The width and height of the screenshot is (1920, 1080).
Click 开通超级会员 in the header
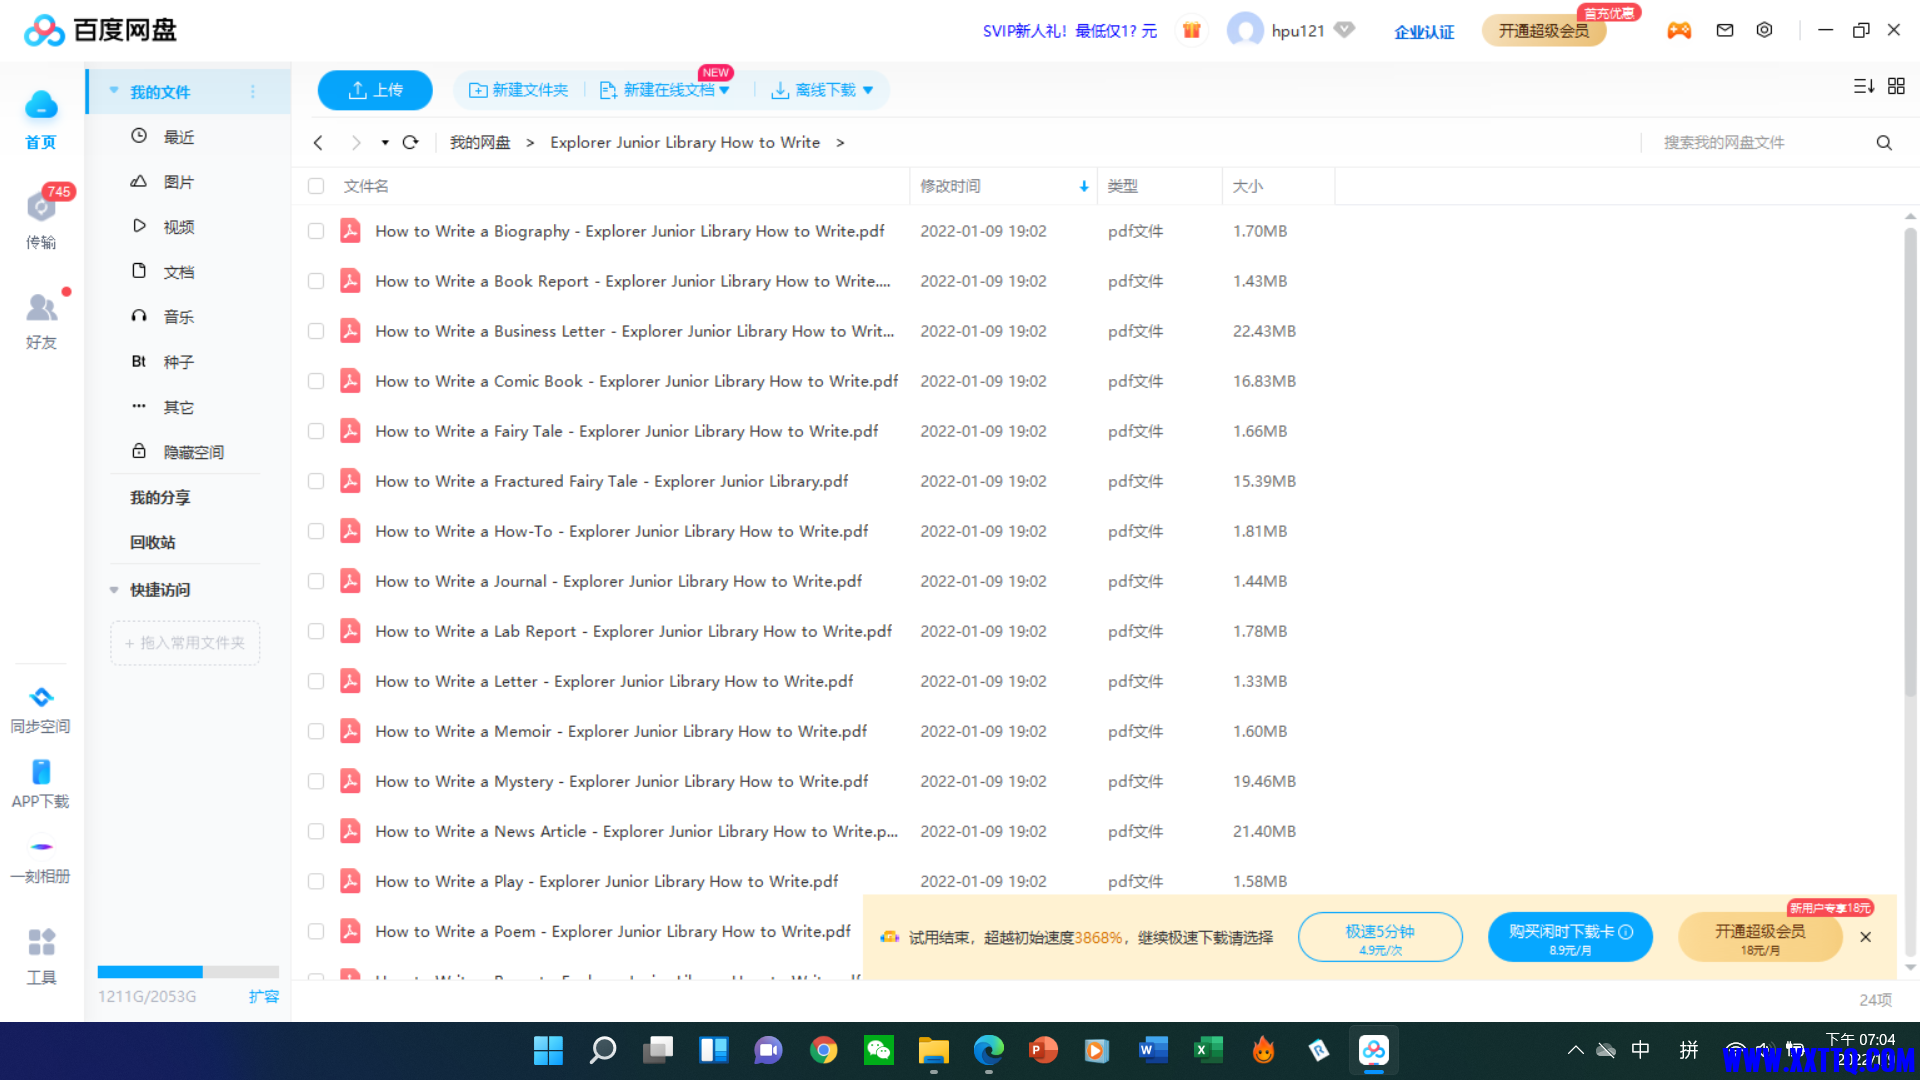[1543, 31]
